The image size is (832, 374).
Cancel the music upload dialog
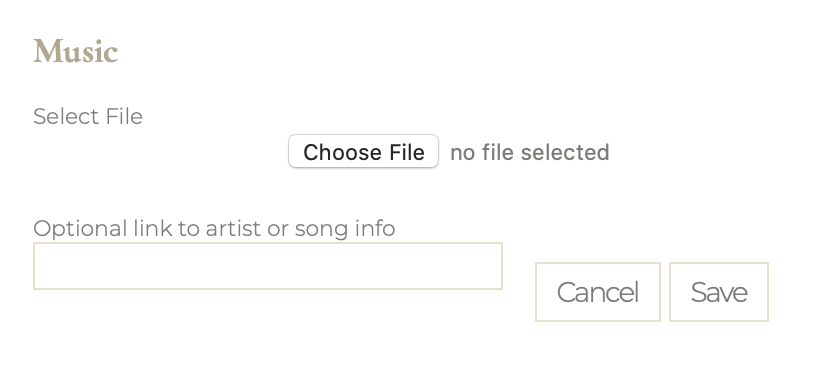(x=598, y=292)
